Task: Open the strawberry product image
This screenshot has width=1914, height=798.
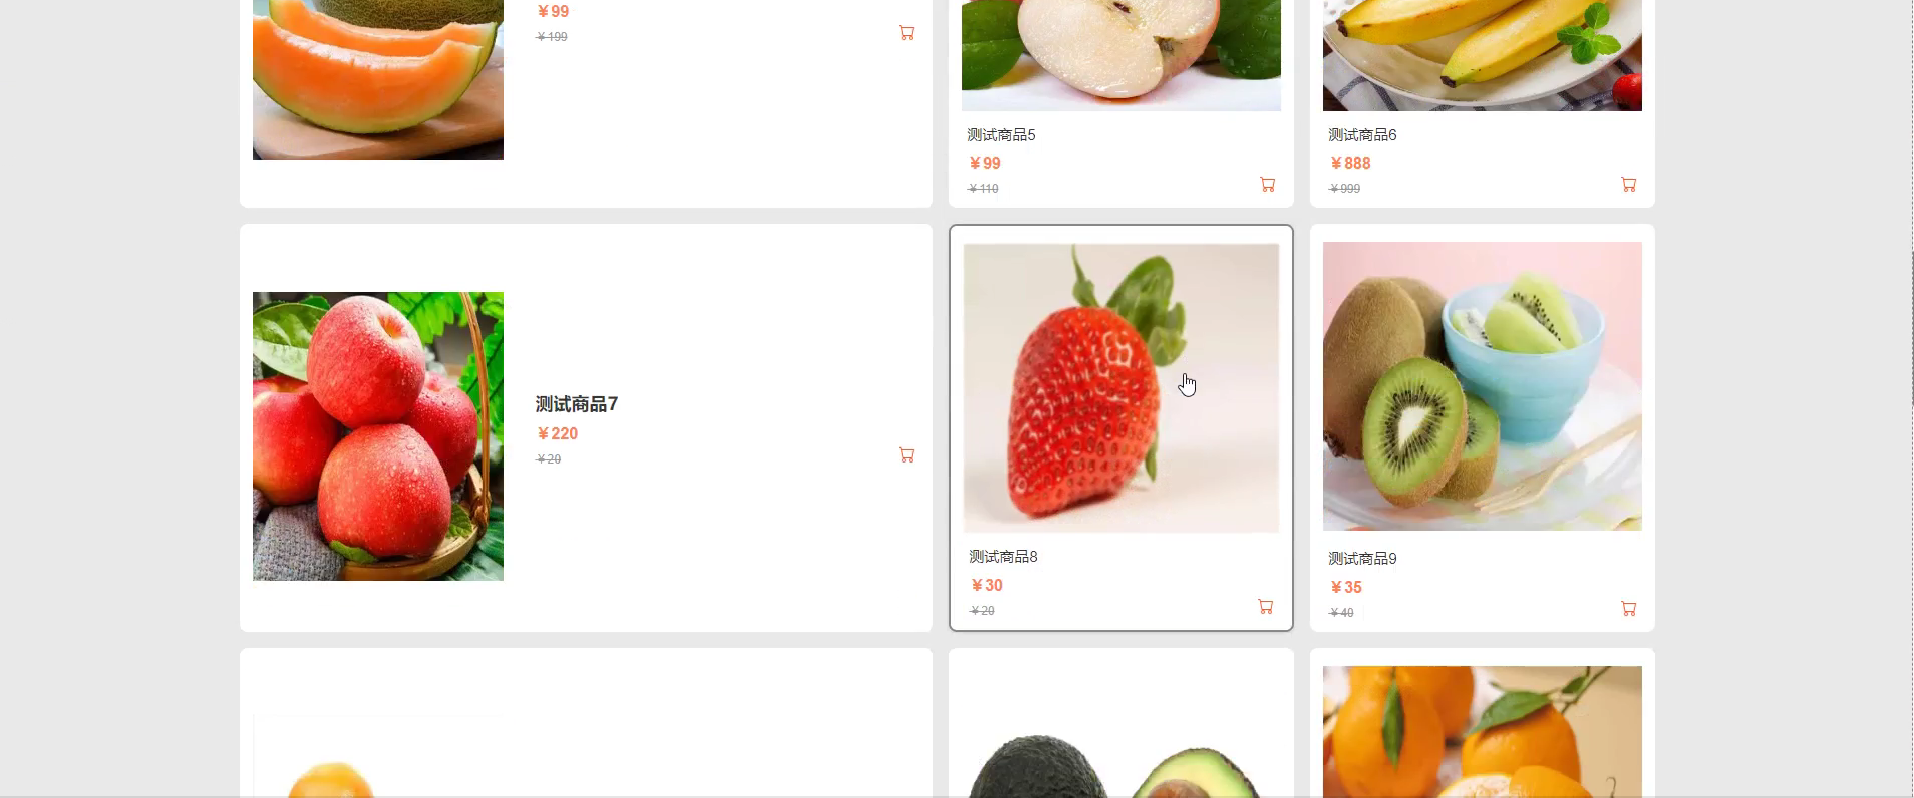Action: pos(1121,388)
